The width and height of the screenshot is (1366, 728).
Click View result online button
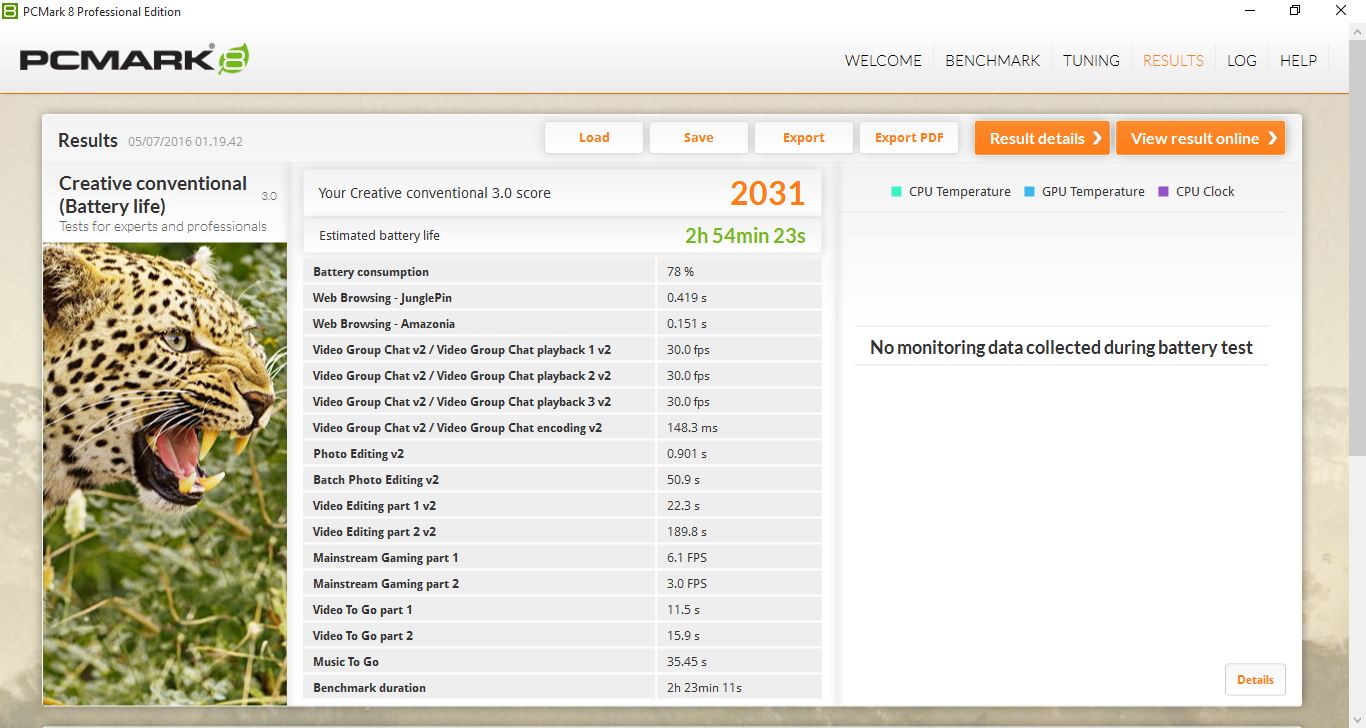[x=1200, y=138]
